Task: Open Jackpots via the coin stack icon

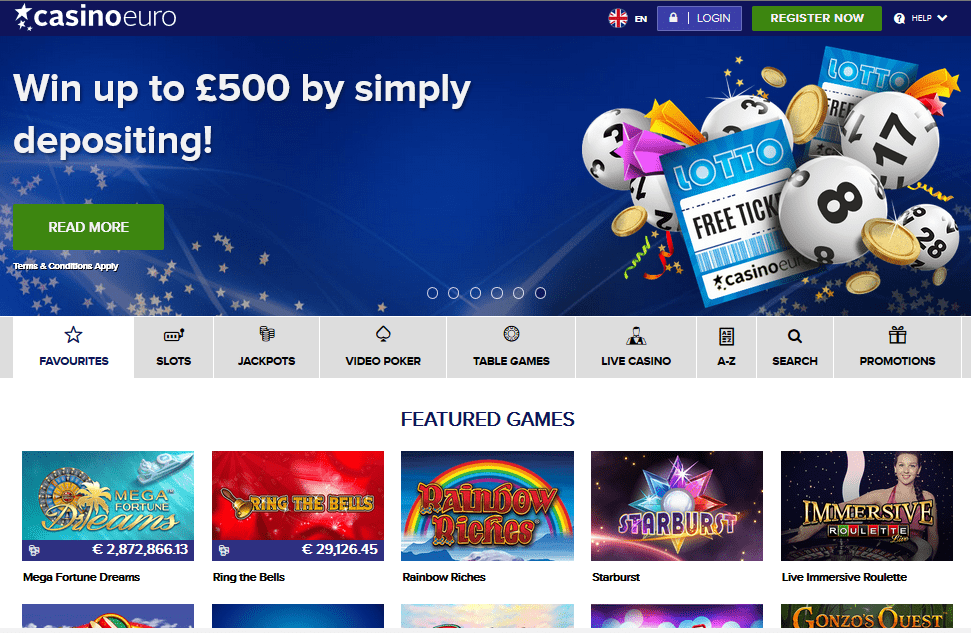Action: point(267,334)
